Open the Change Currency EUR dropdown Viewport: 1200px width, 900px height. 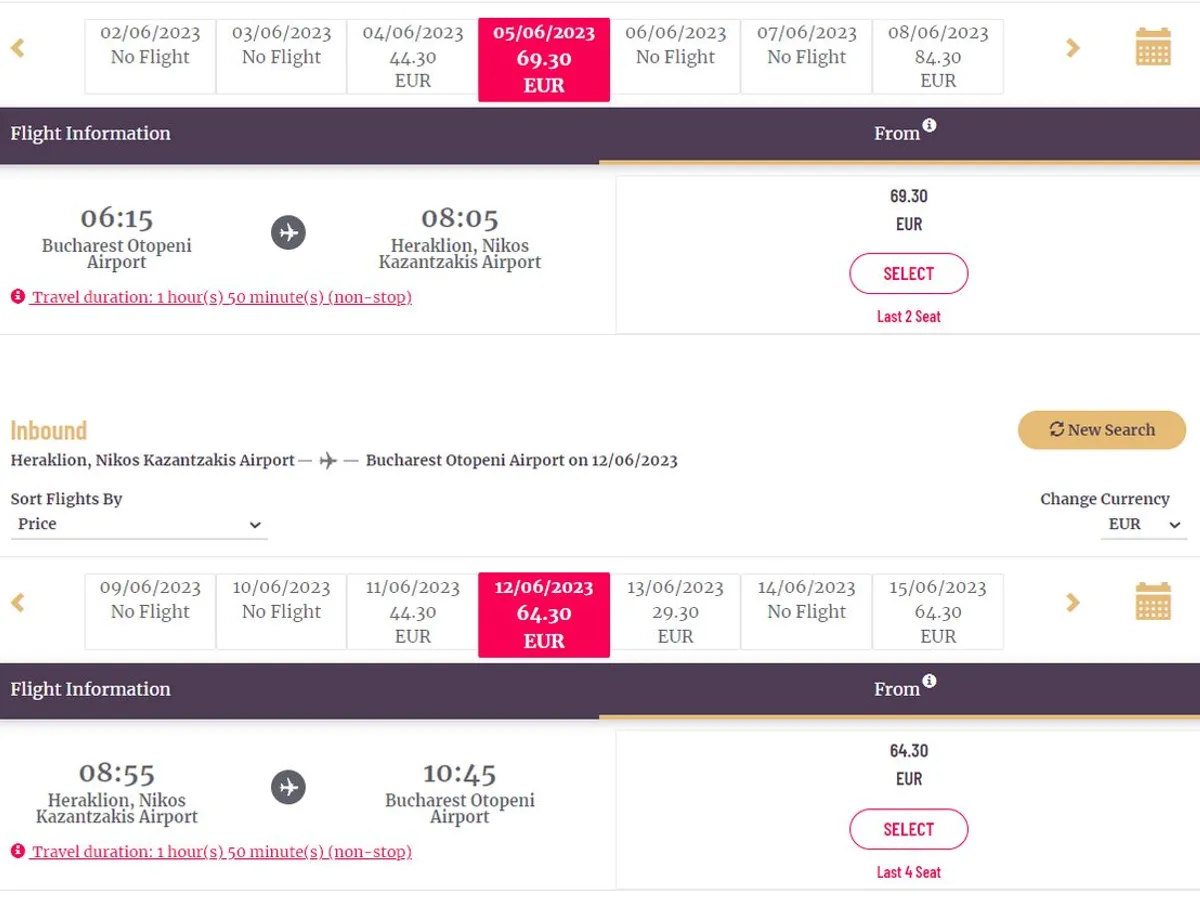tap(1143, 524)
